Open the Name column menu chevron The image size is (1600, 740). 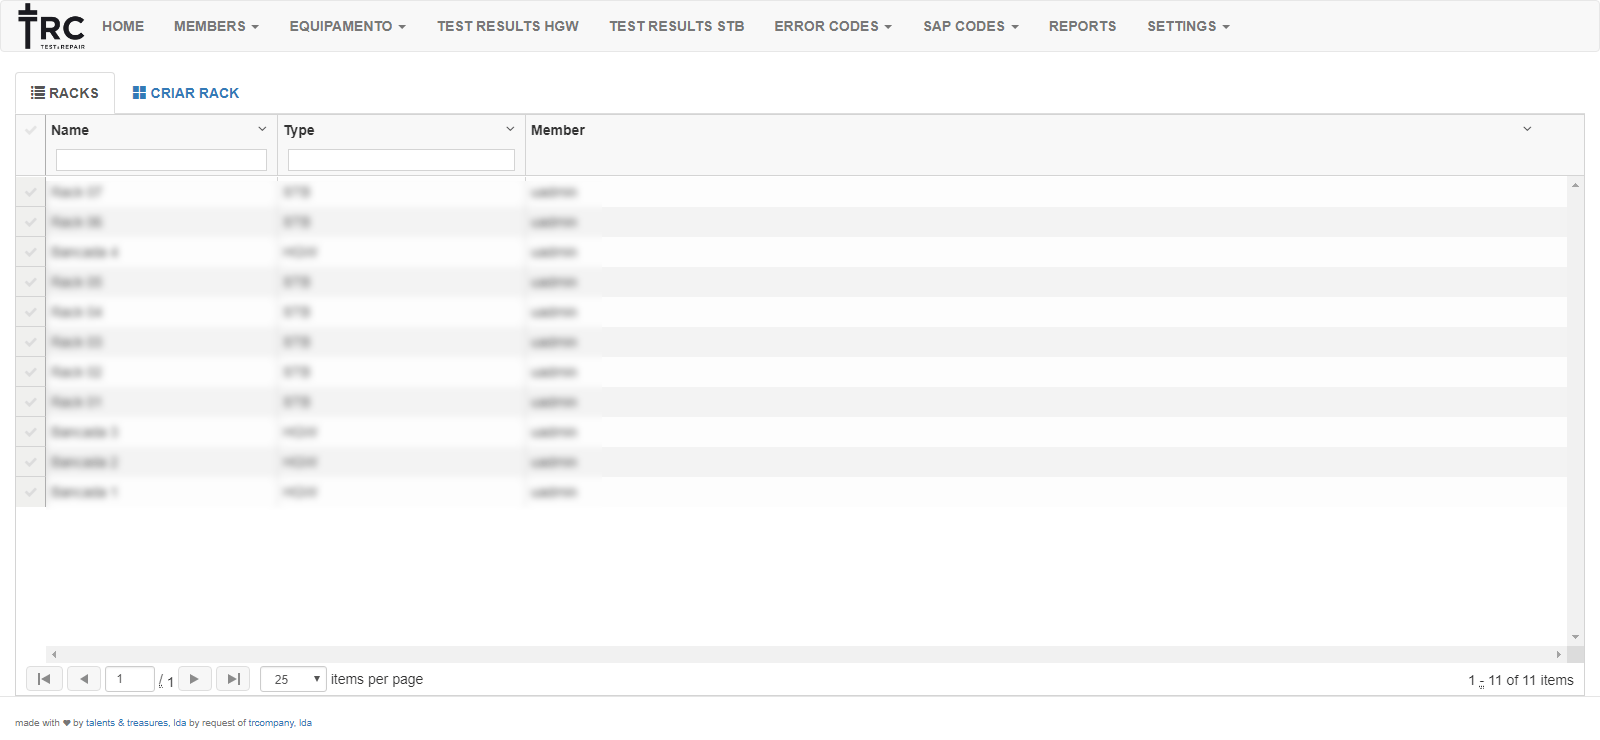pos(262,129)
